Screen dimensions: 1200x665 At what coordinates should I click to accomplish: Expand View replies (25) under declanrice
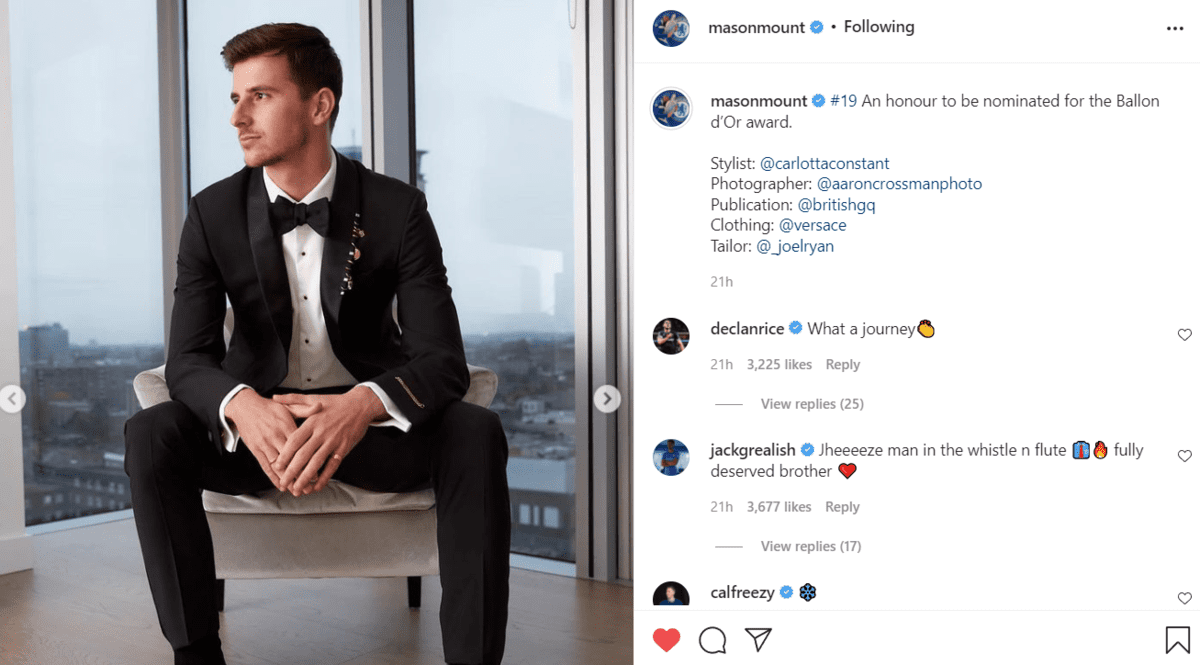812,404
